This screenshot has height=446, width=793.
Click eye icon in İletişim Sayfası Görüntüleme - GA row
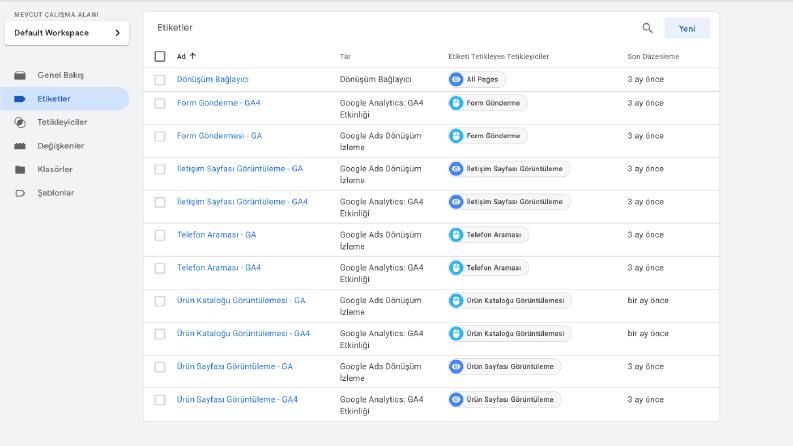click(456, 169)
